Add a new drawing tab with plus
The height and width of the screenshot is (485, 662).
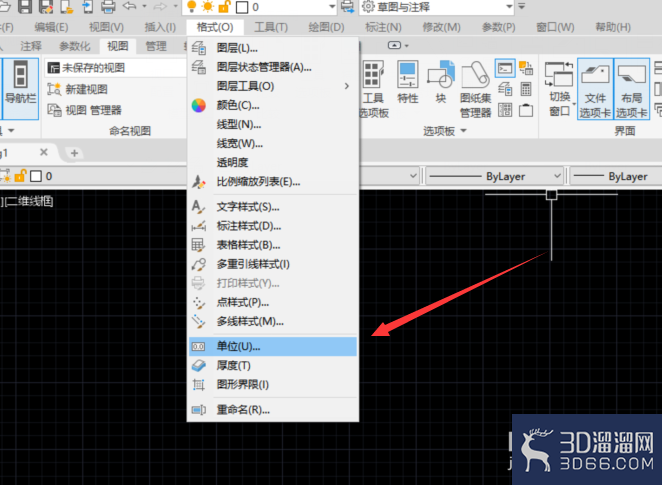point(74,153)
